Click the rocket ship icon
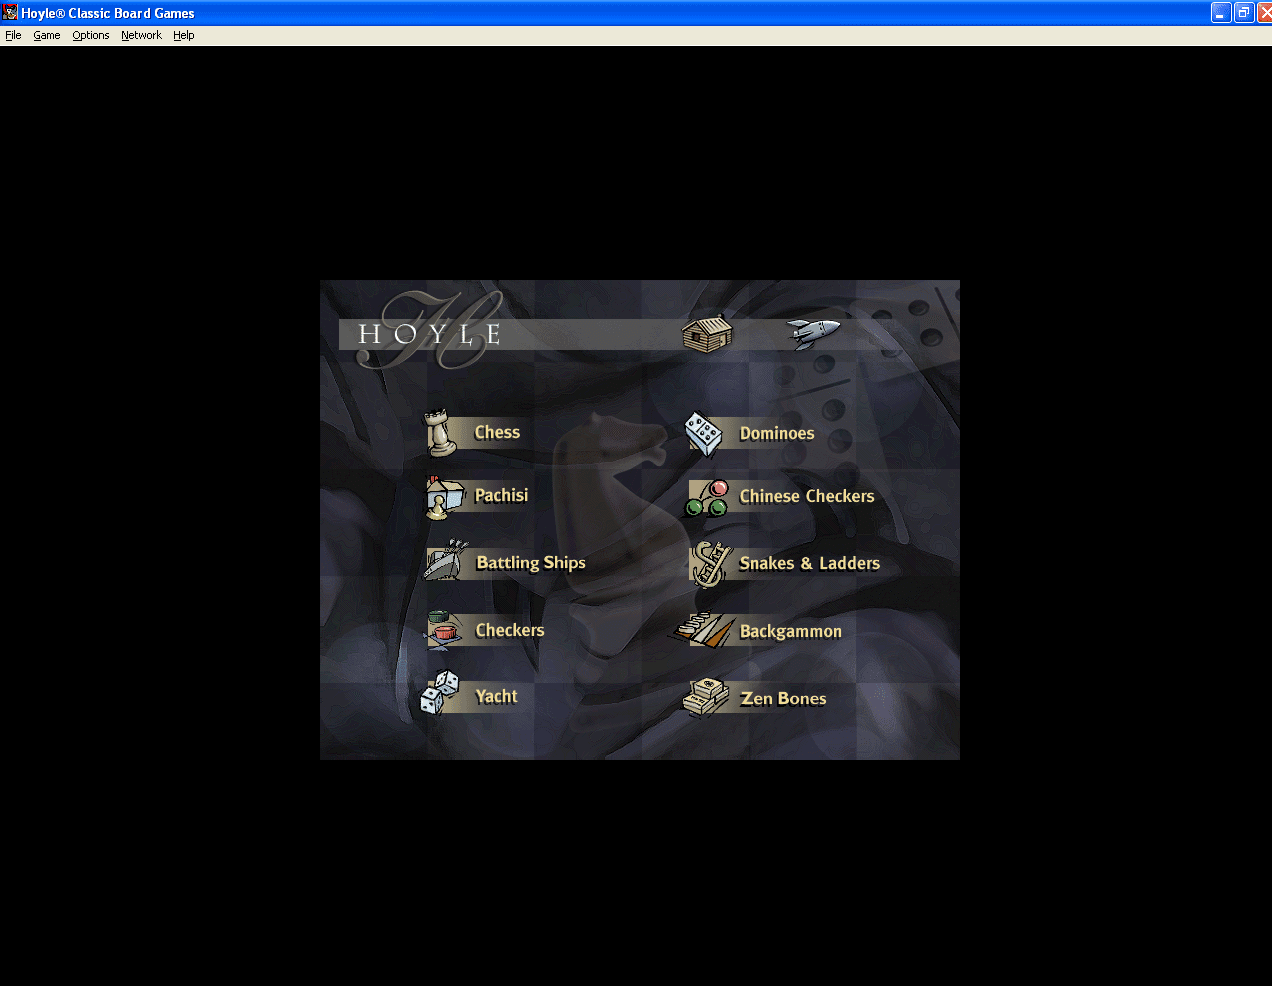This screenshot has width=1272, height=986. tap(813, 332)
